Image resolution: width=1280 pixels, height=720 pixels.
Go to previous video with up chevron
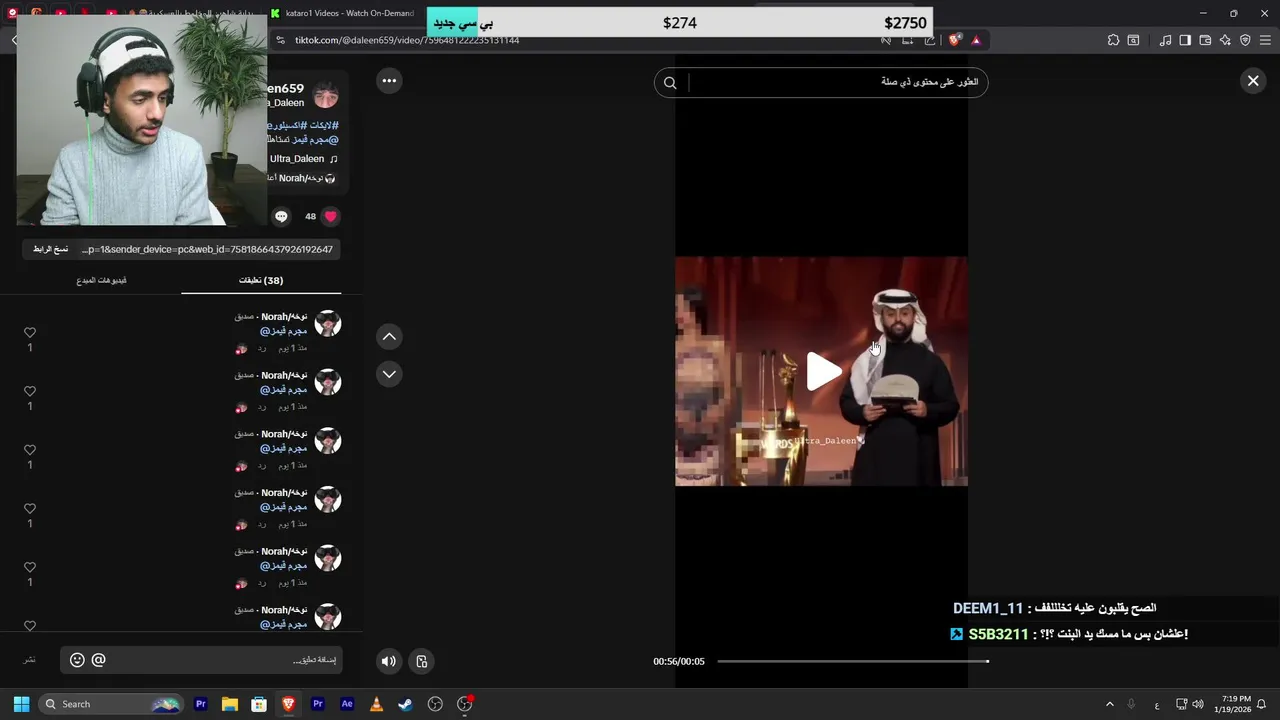(389, 337)
